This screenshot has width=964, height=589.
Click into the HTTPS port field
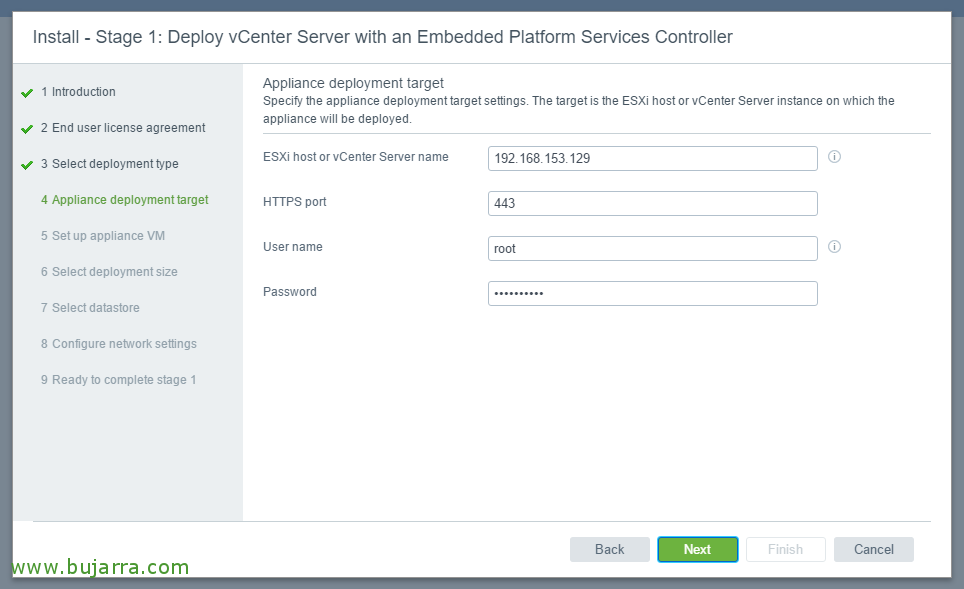tap(653, 203)
